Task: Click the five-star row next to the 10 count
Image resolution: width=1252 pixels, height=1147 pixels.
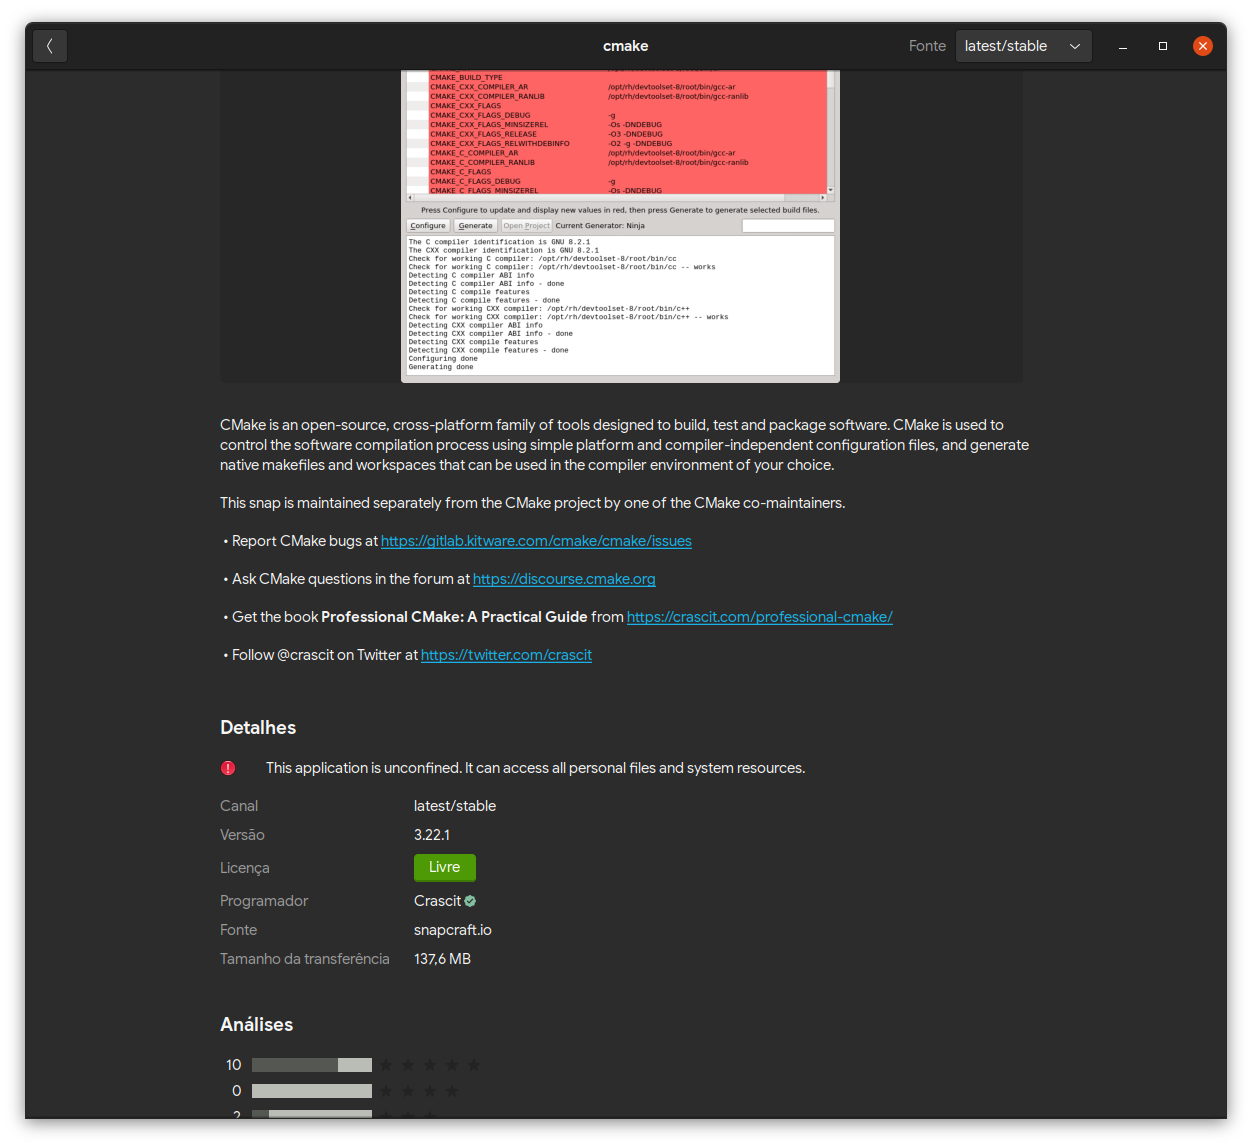Action: [x=430, y=1065]
